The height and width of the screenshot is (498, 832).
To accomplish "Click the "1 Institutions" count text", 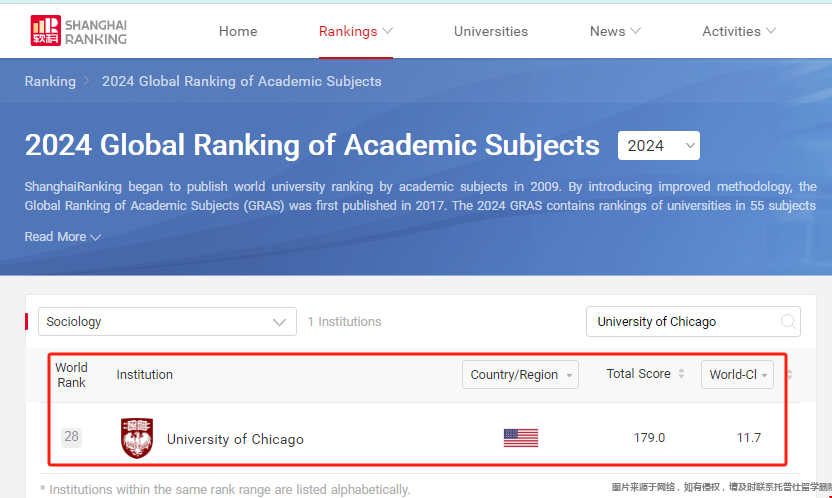I will [344, 321].
